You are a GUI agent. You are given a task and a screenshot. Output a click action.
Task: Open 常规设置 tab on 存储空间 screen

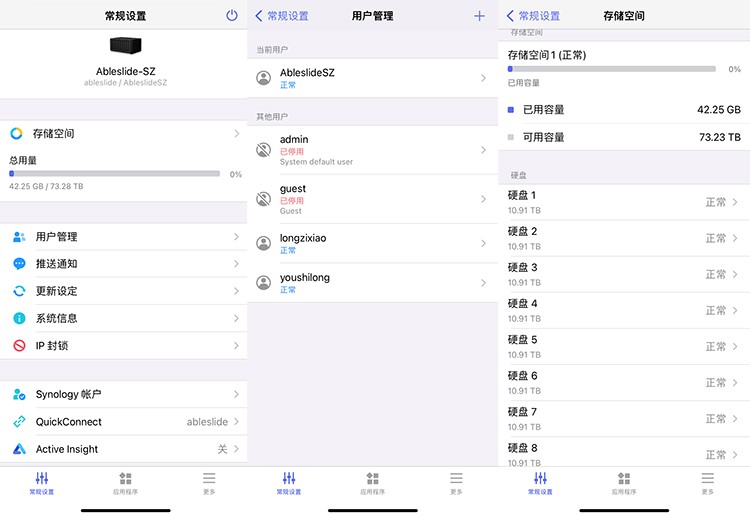tap(540, 483)
